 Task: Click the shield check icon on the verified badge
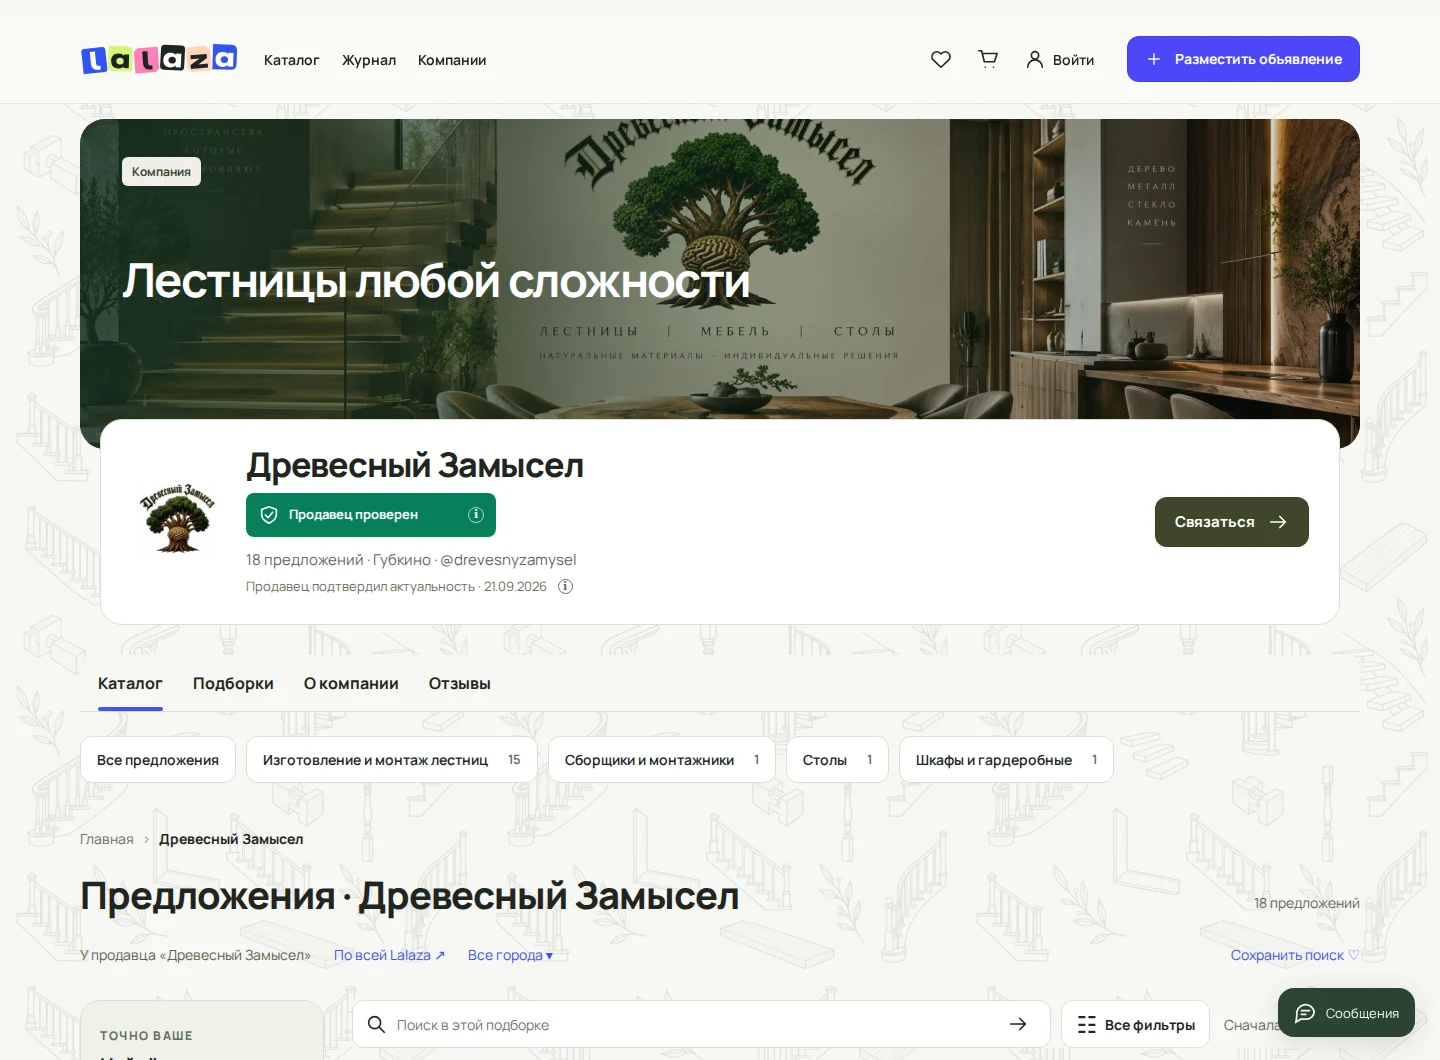coord(269,514)
